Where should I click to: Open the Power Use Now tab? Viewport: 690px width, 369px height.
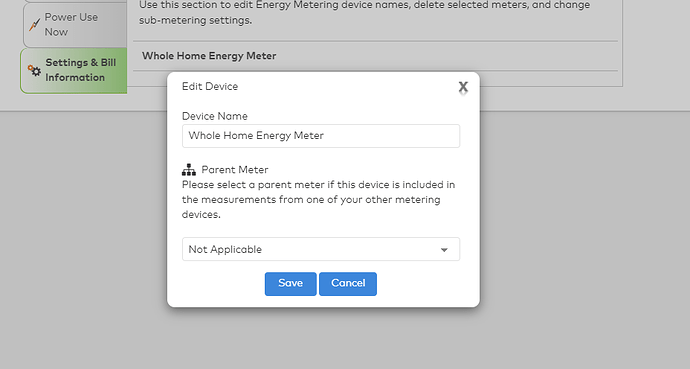(75, 25)
